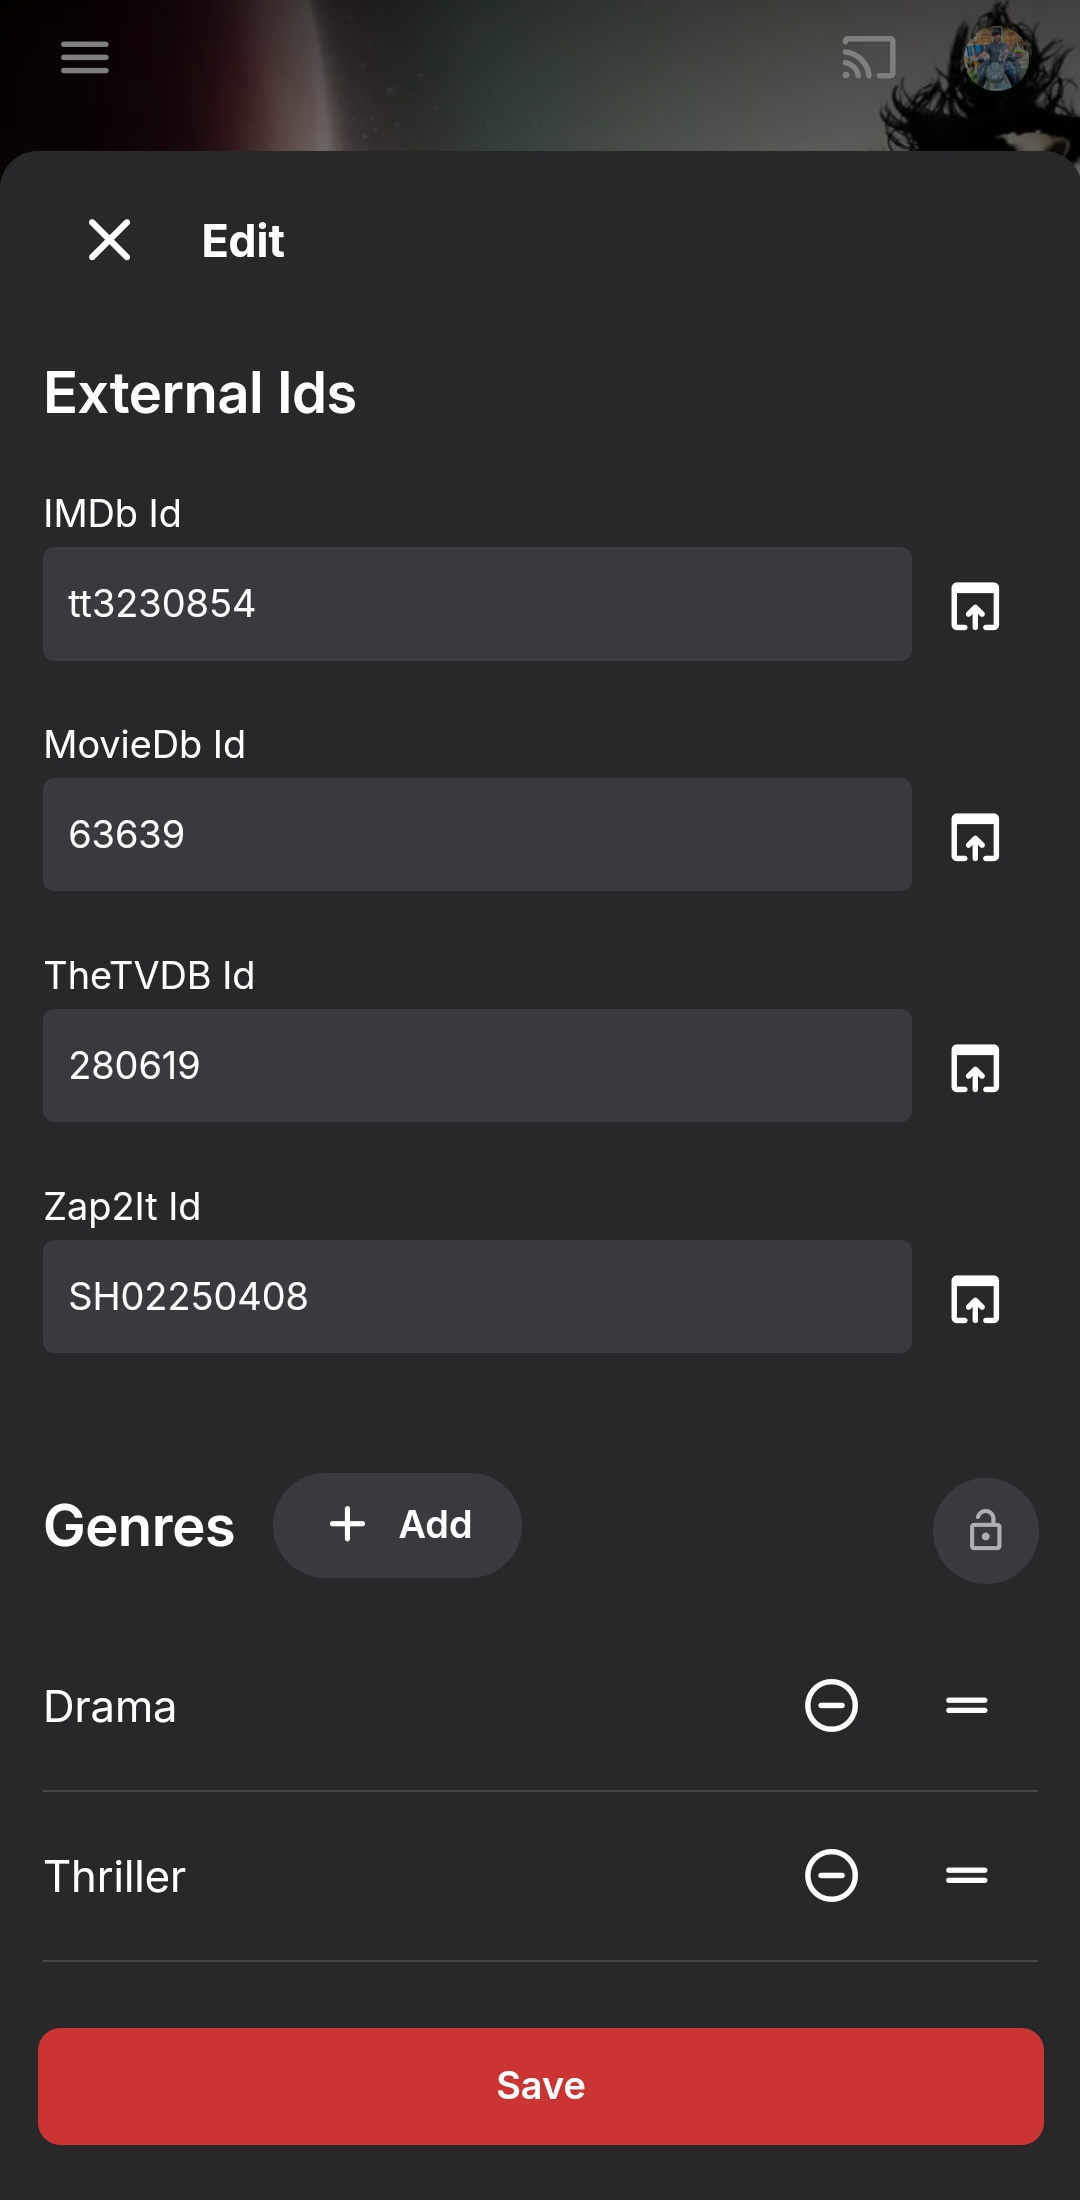Save the metadata changes
Screen dimensions: 1080x2200
(x=540, y=2086)
